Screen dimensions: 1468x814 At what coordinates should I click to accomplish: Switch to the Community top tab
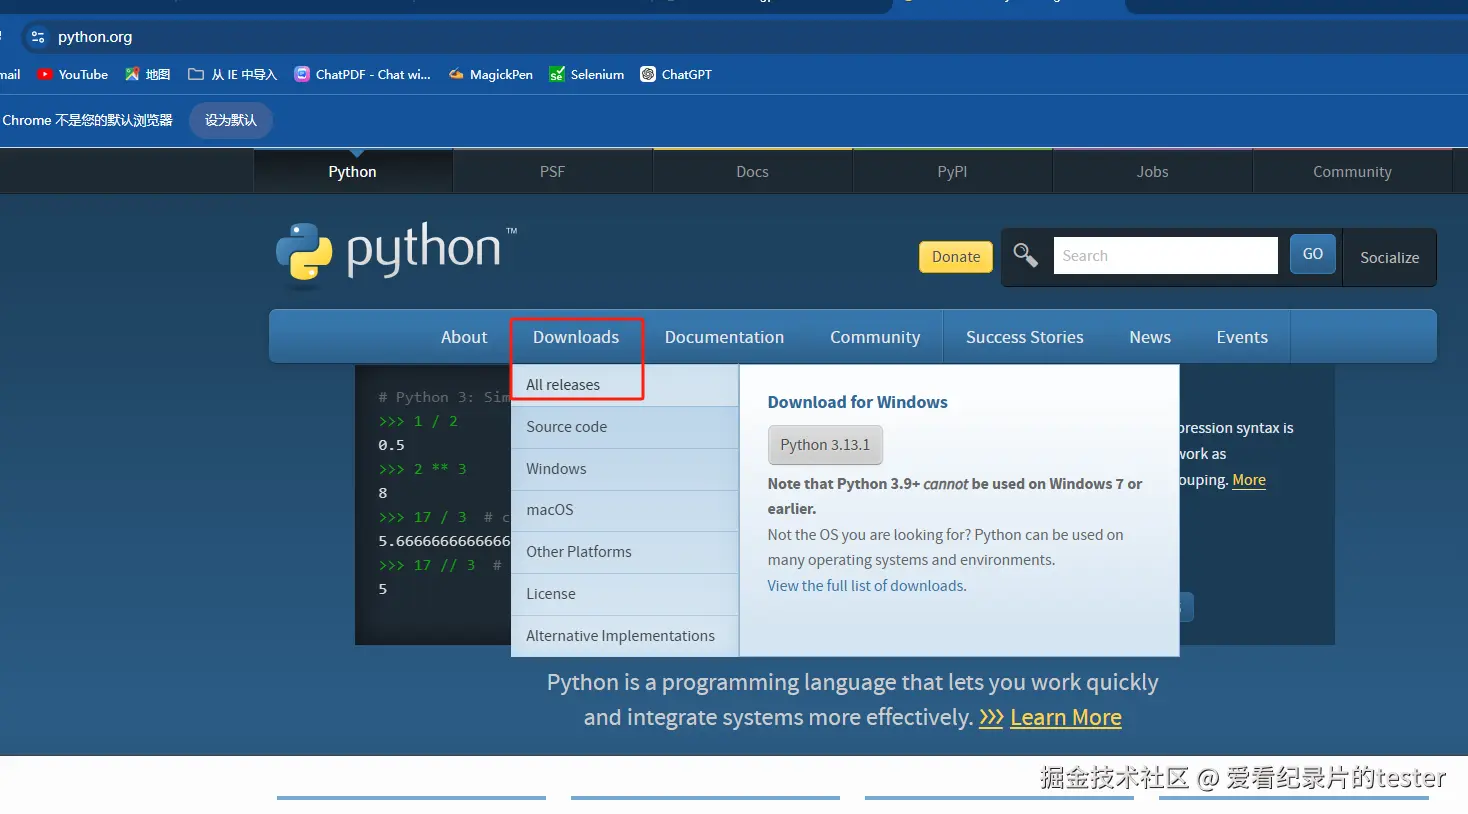pos(1352,172)
